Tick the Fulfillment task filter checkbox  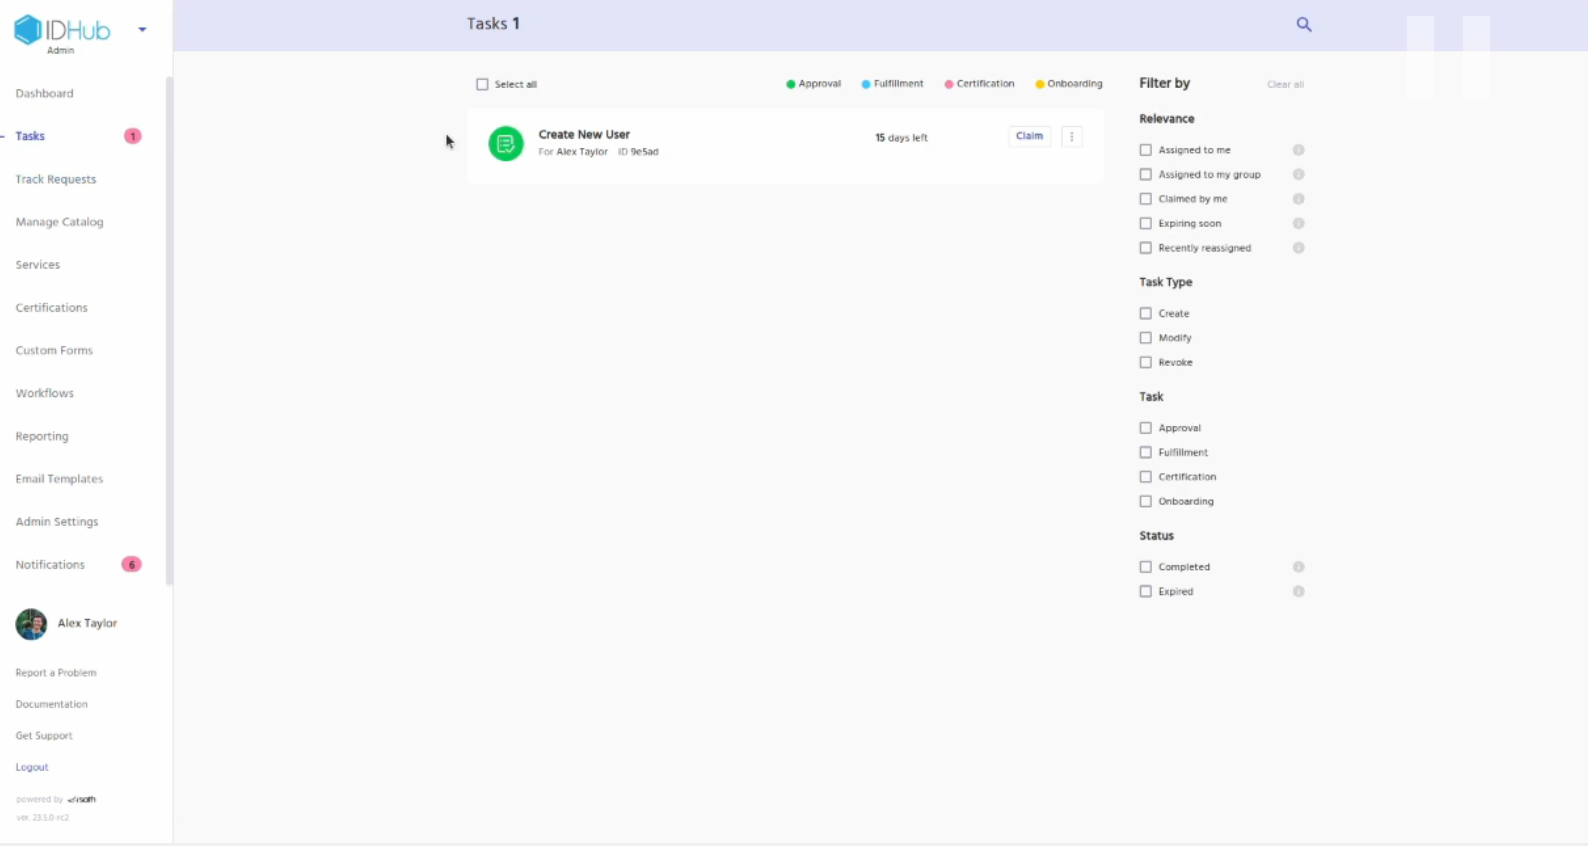coord(1146,453)
